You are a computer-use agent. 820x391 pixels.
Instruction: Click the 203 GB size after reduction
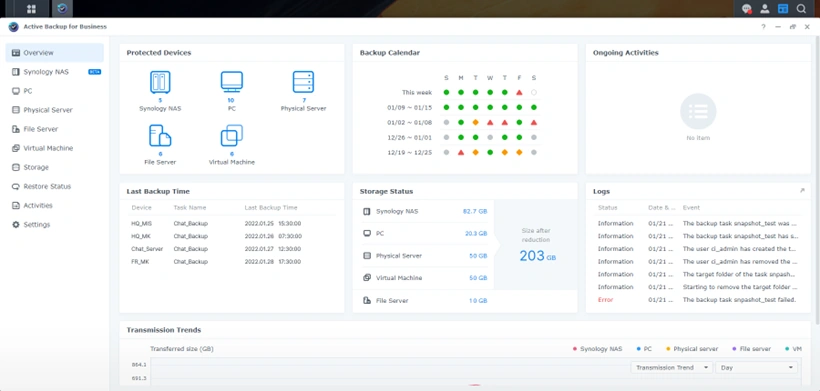(537, 256)
